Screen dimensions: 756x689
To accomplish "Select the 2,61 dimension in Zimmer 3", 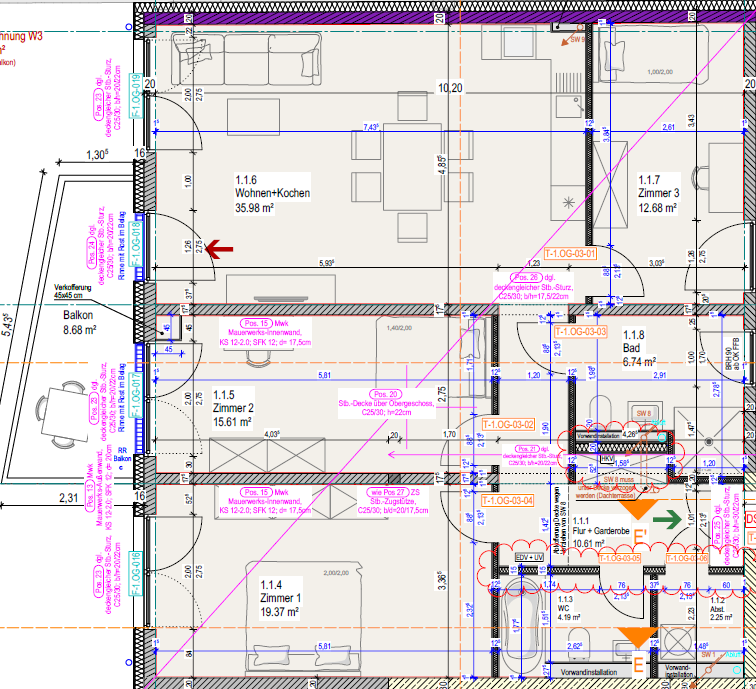I will 668,127.
